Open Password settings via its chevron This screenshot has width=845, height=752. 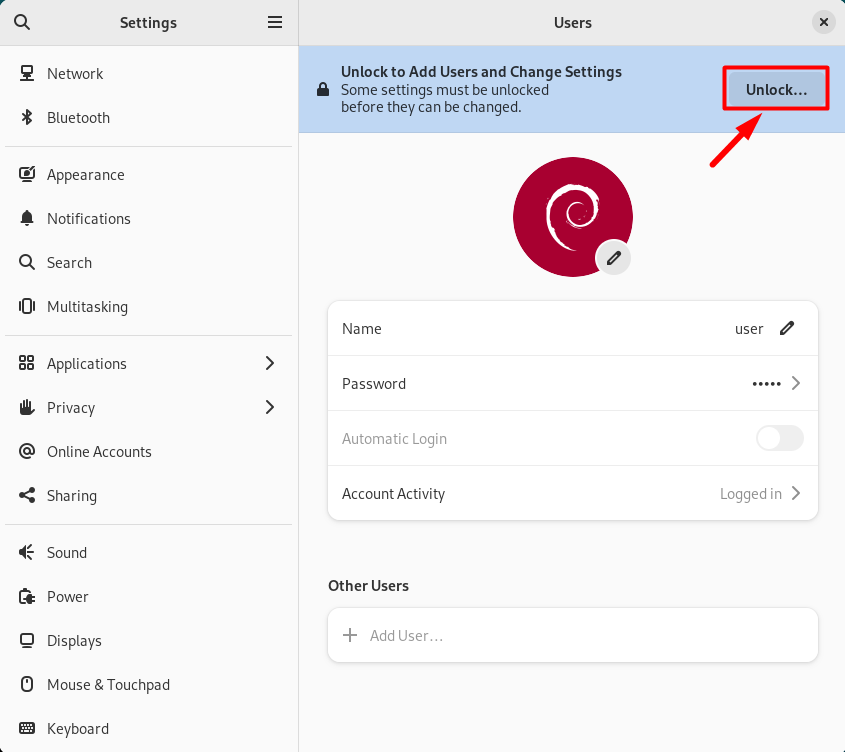click(796, 383)
